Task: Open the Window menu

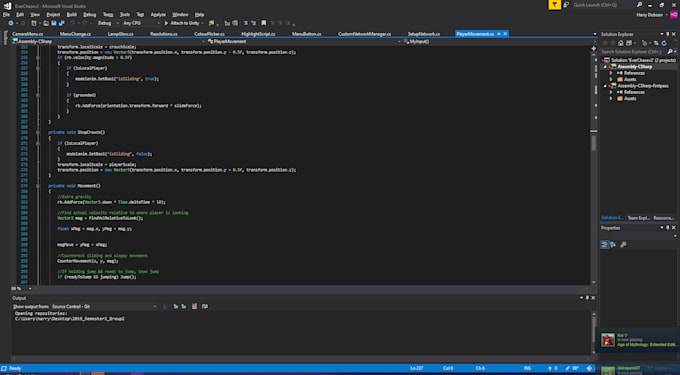Action: point(180,15)
